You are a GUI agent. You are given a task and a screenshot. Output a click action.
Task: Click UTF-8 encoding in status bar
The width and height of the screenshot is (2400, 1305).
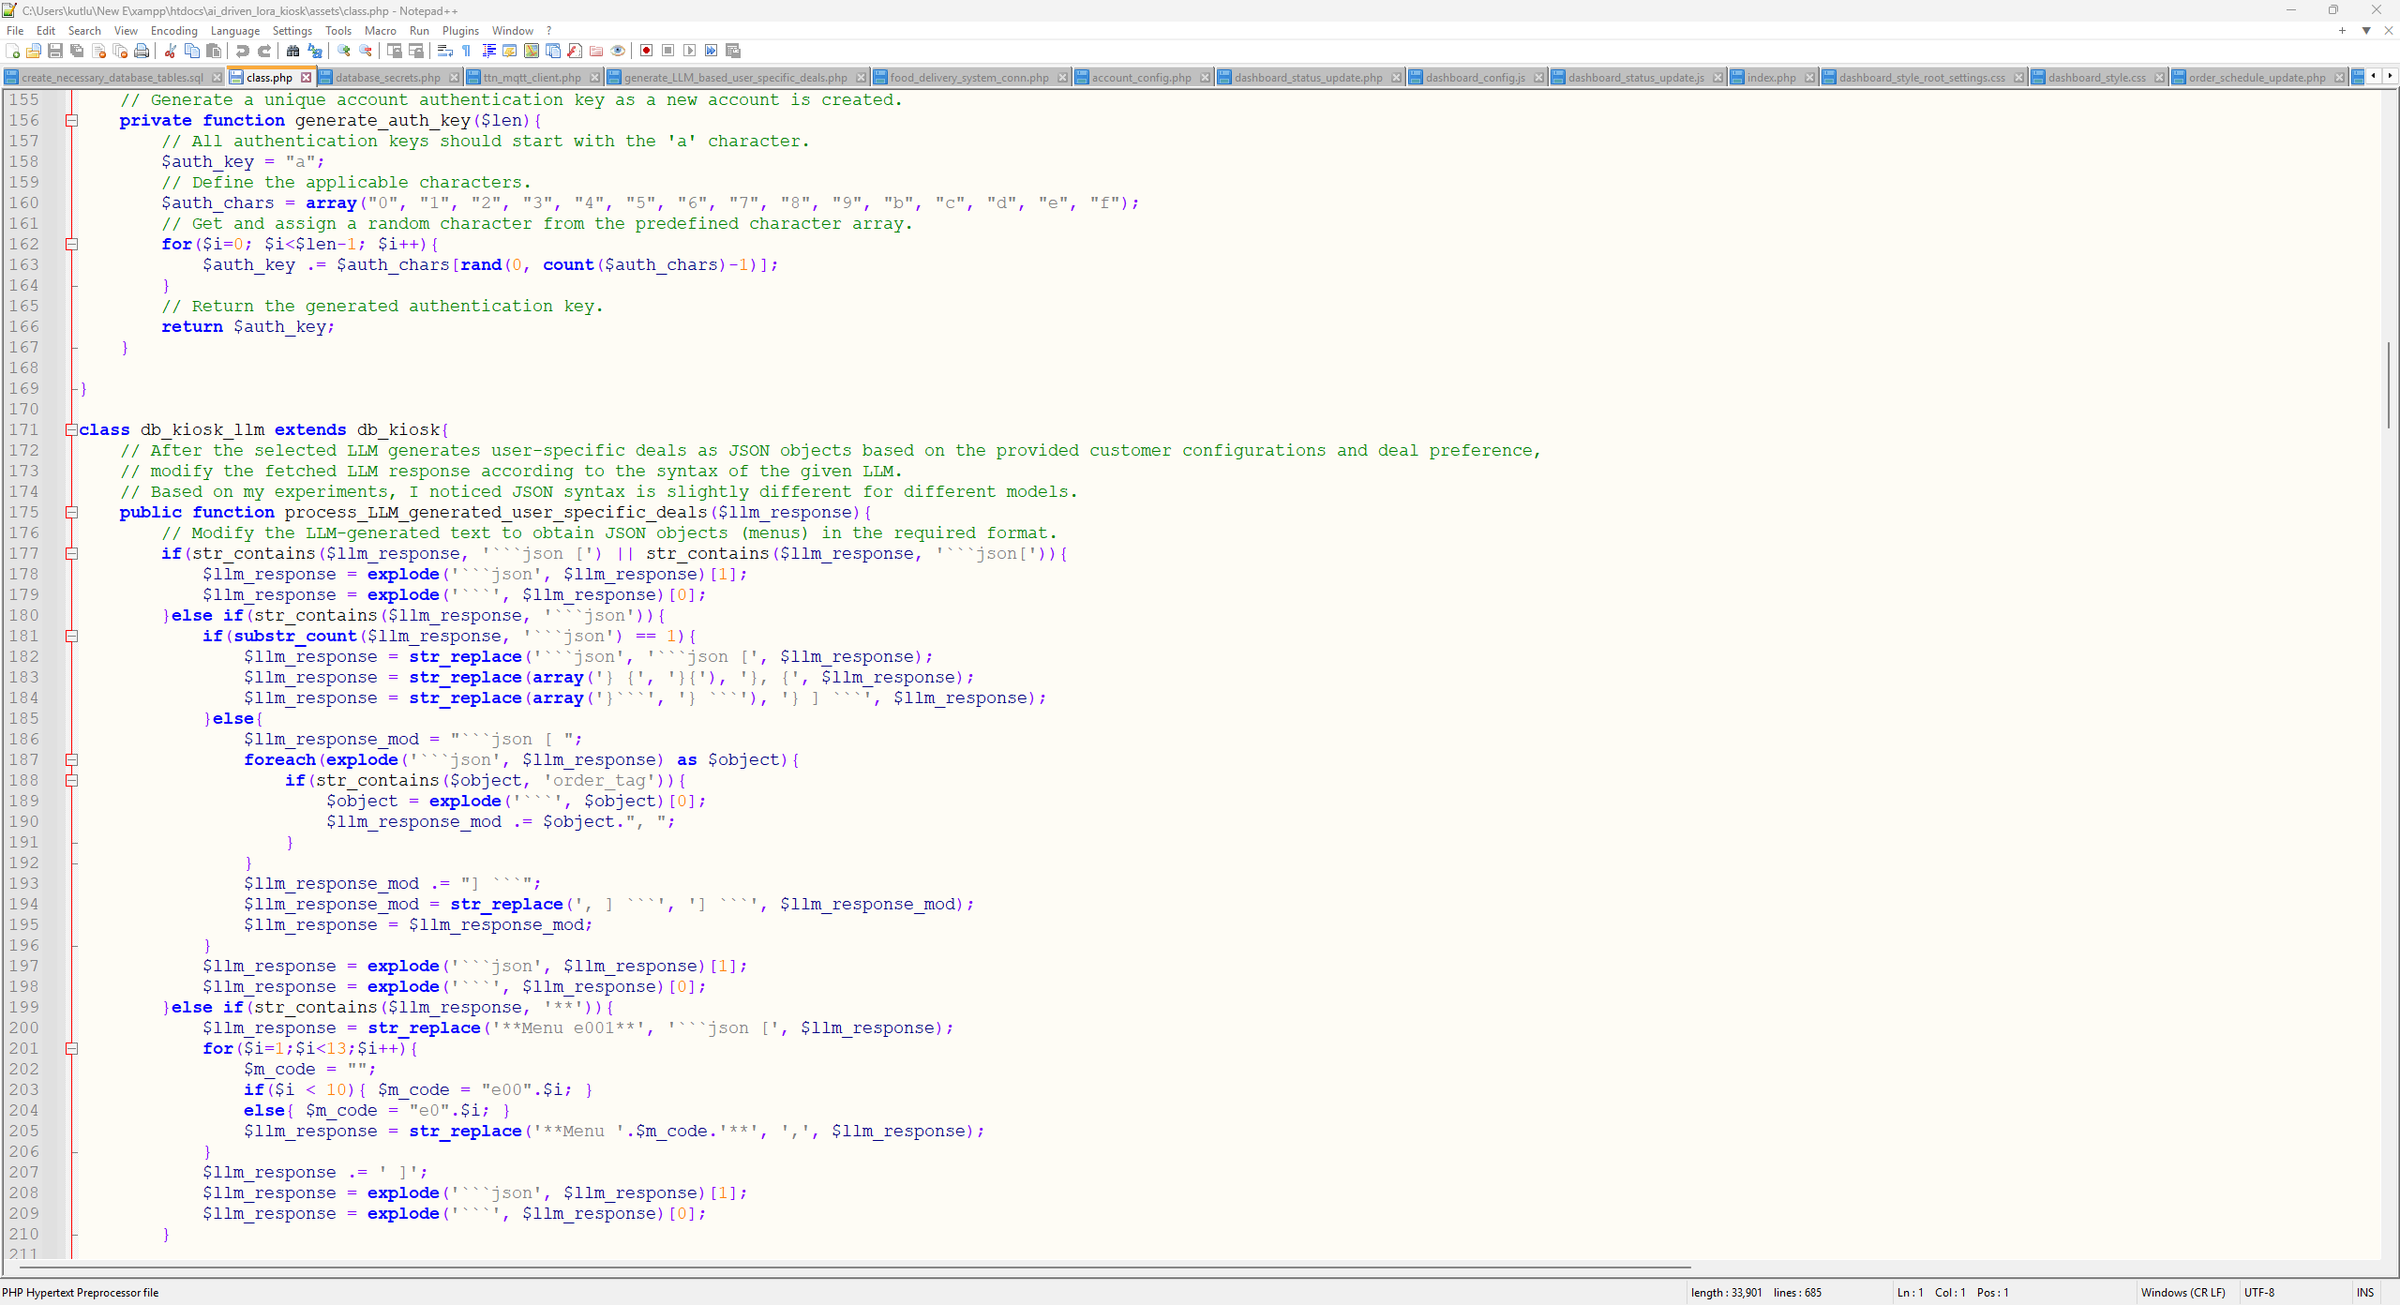tap(2259, 1293)
